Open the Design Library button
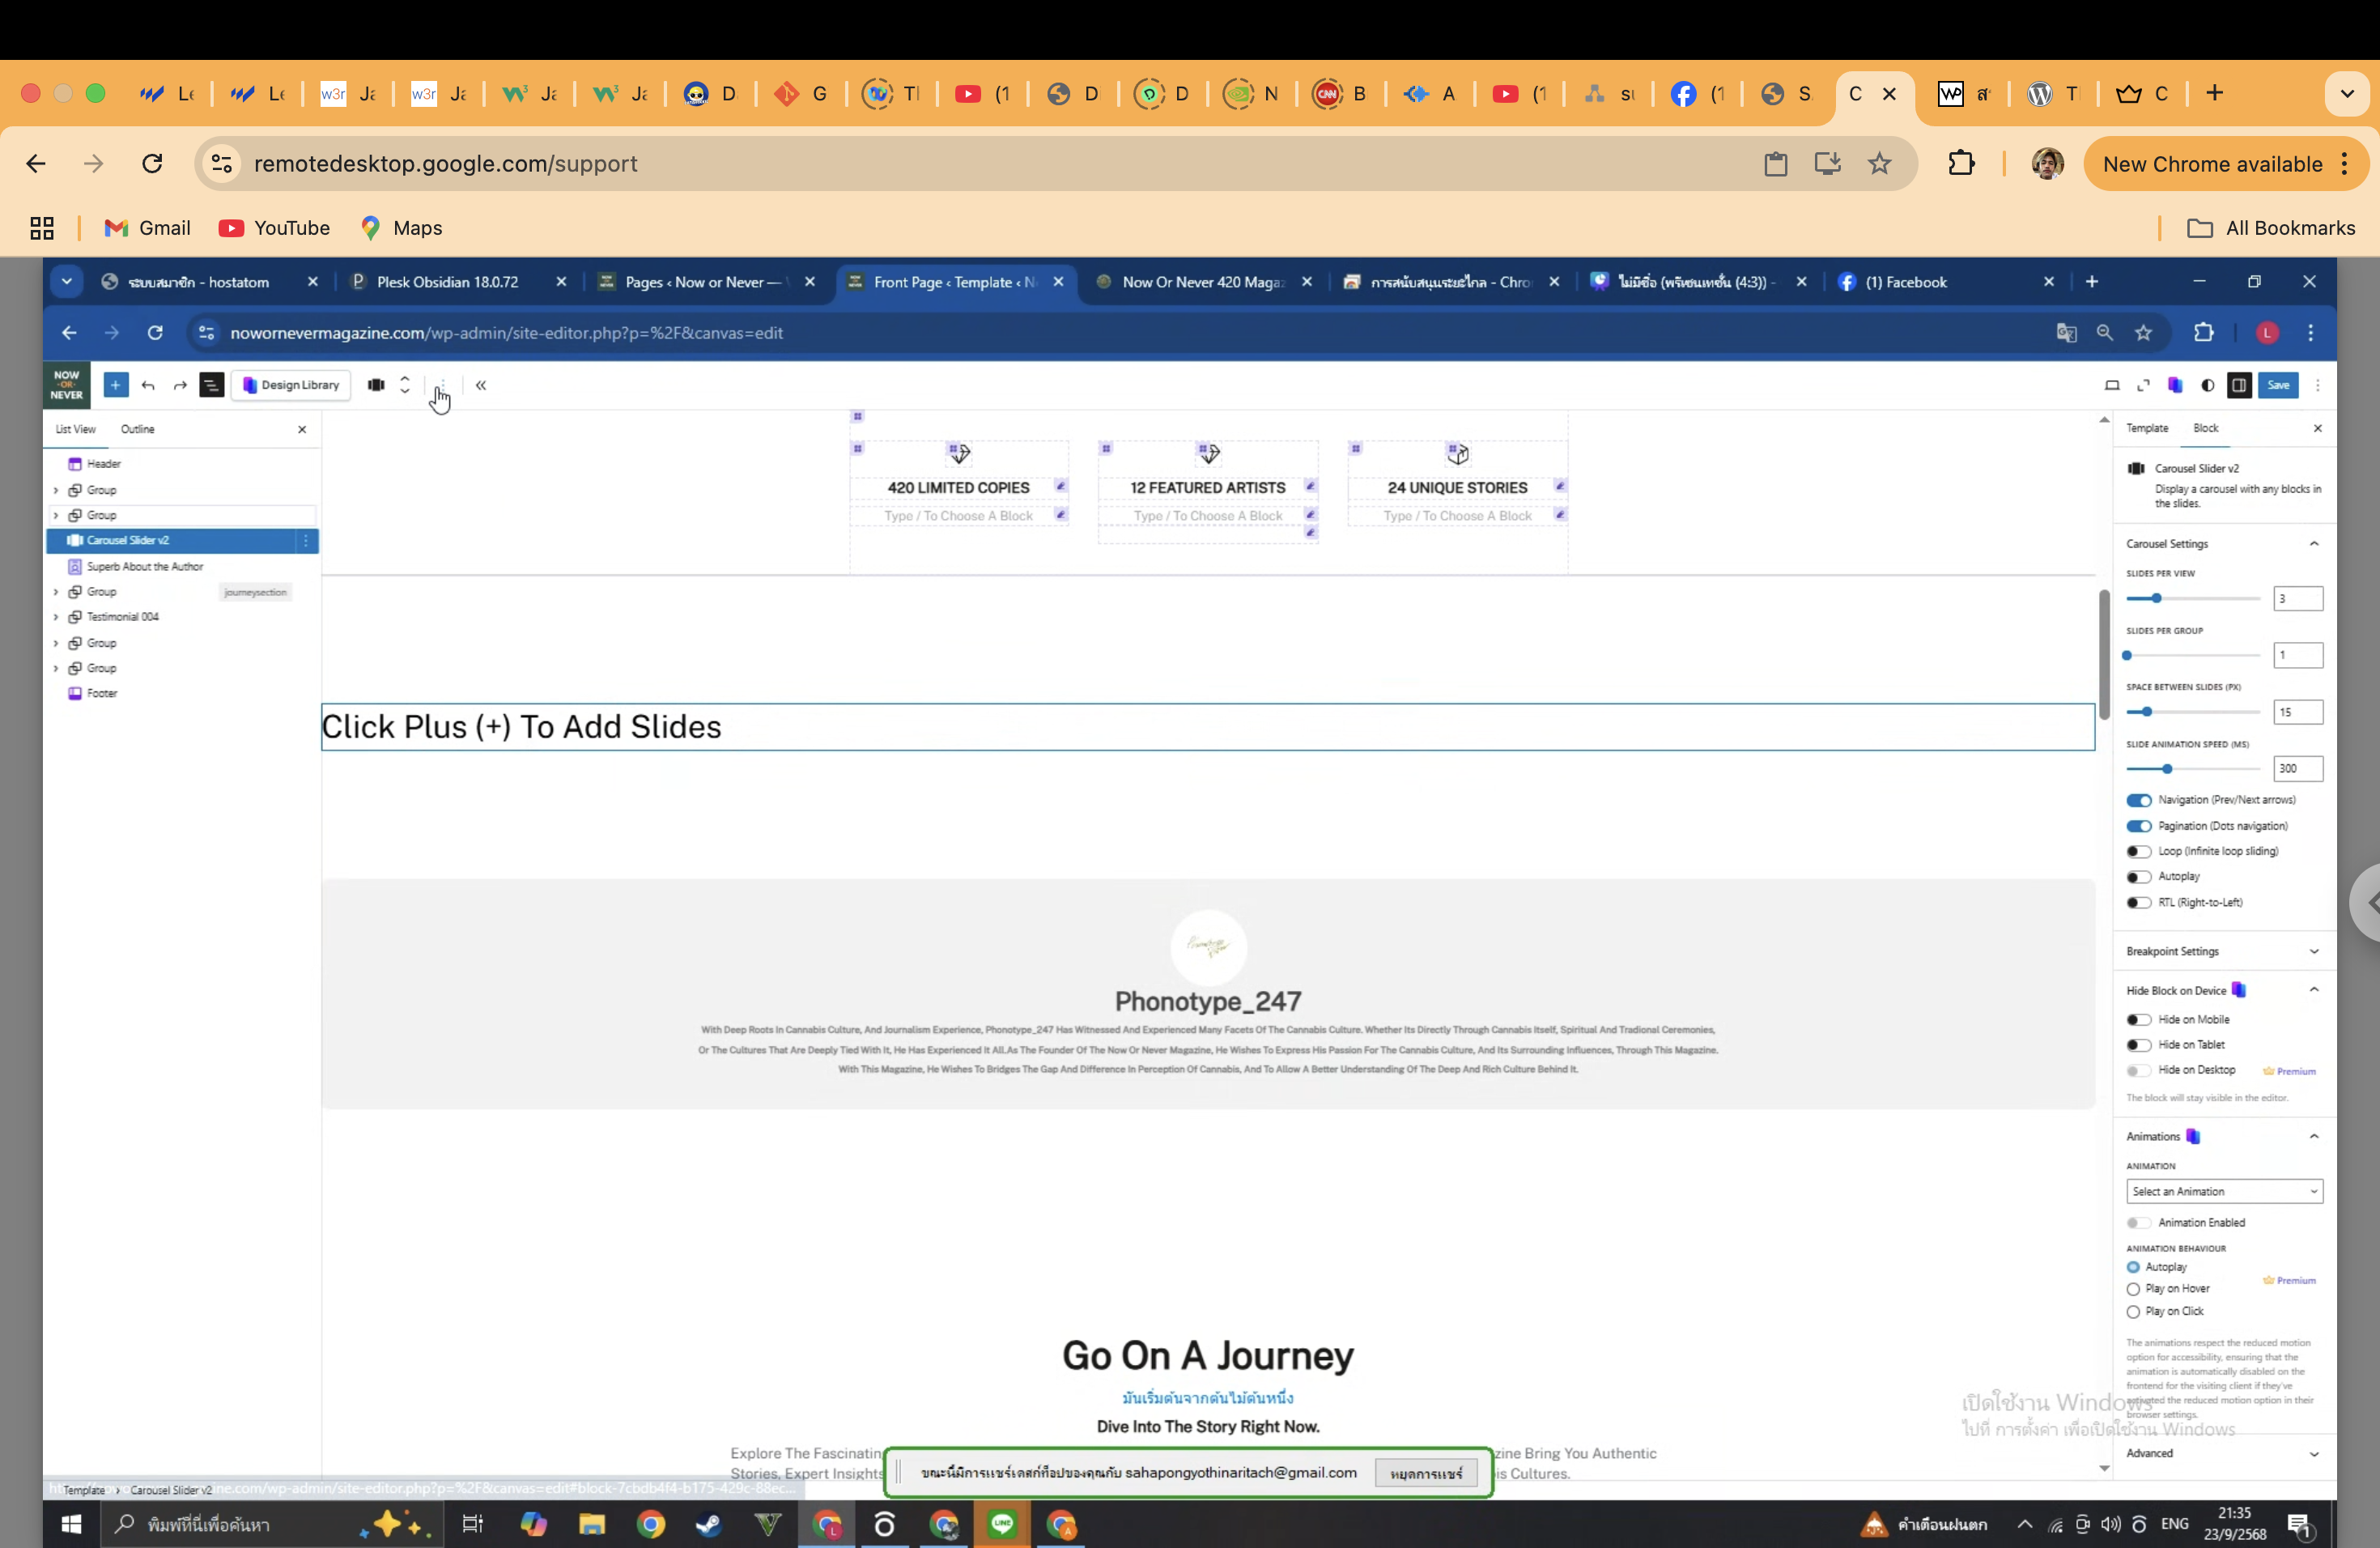 pos(291,385)
